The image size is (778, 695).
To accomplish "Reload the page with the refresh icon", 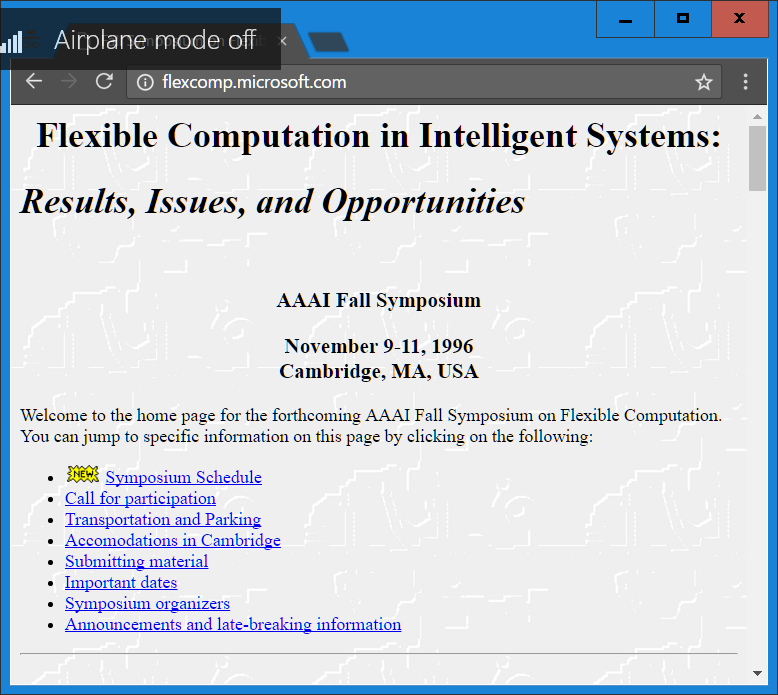I will pyautogui.click(x=104, y=81).
